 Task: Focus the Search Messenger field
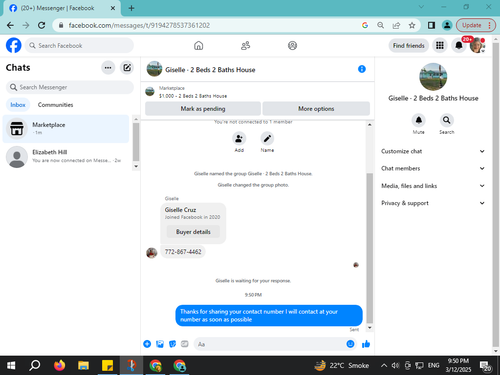pos(70,87)
